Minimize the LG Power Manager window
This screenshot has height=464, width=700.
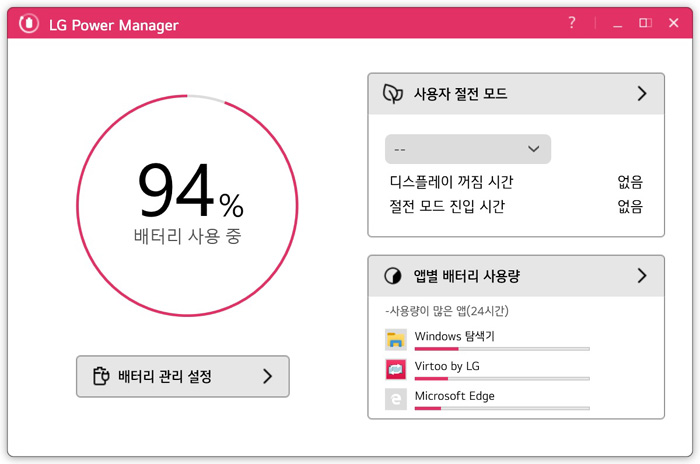(x=617, y=26)
